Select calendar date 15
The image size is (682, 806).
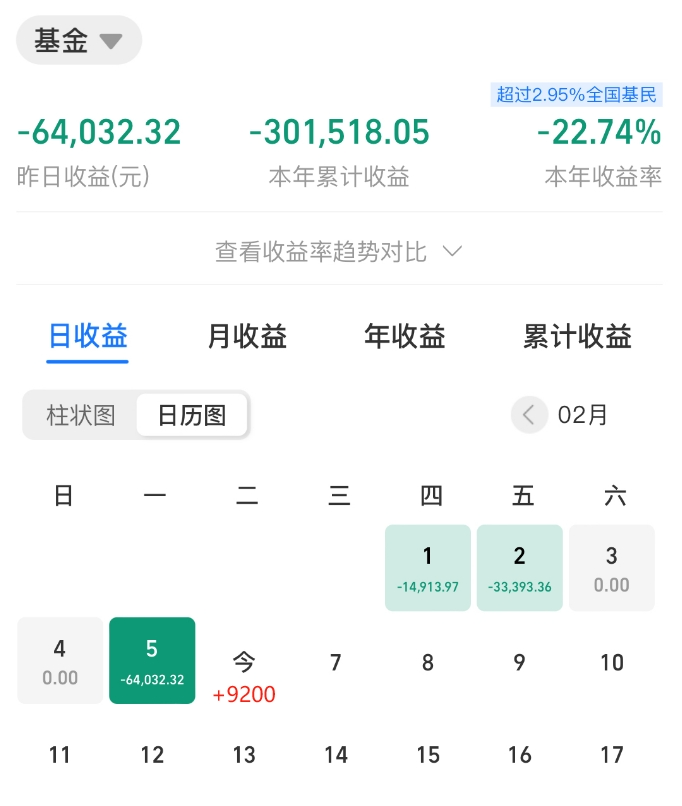tap(428, 755)
